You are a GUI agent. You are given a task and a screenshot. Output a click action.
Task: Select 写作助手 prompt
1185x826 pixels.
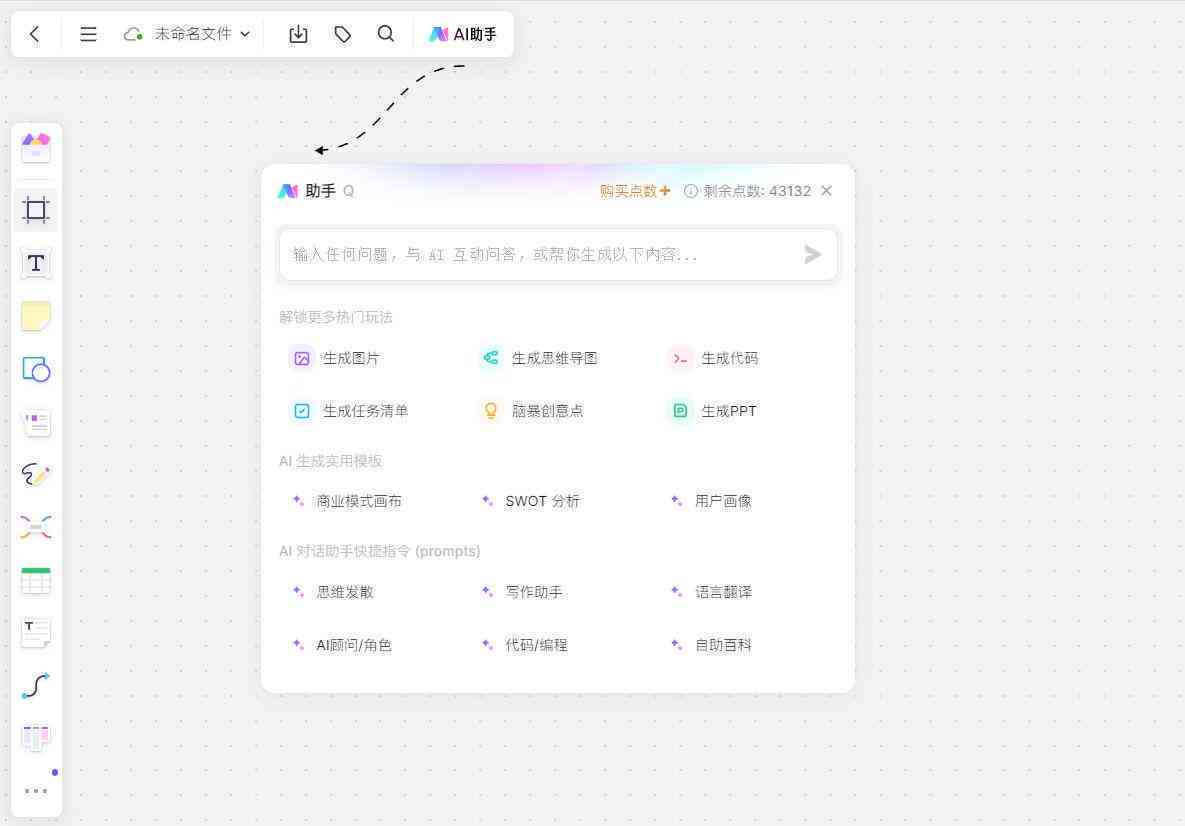tap(522, 592)
